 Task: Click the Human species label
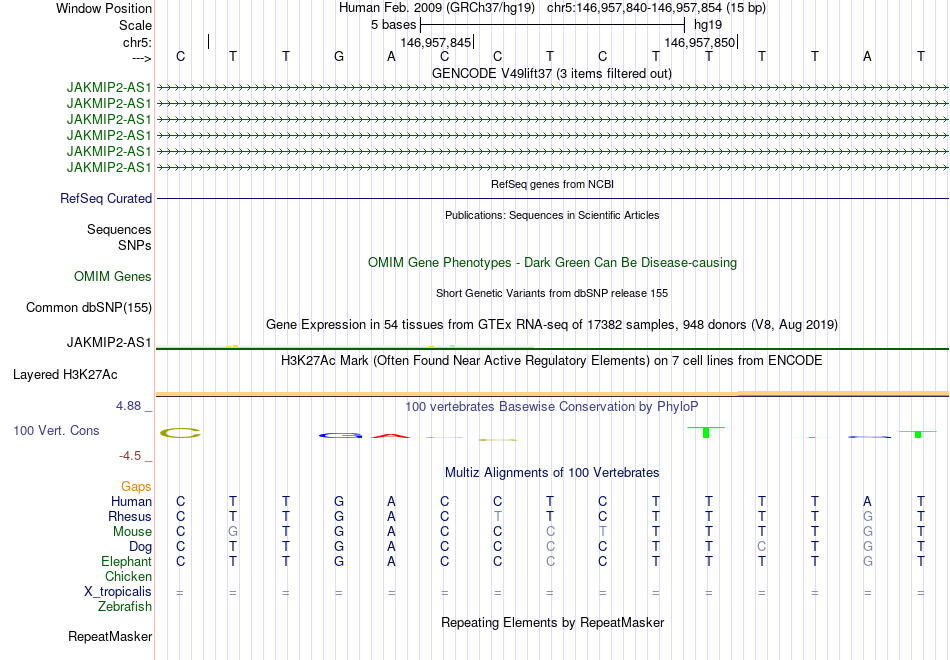(x=131, y=501)
